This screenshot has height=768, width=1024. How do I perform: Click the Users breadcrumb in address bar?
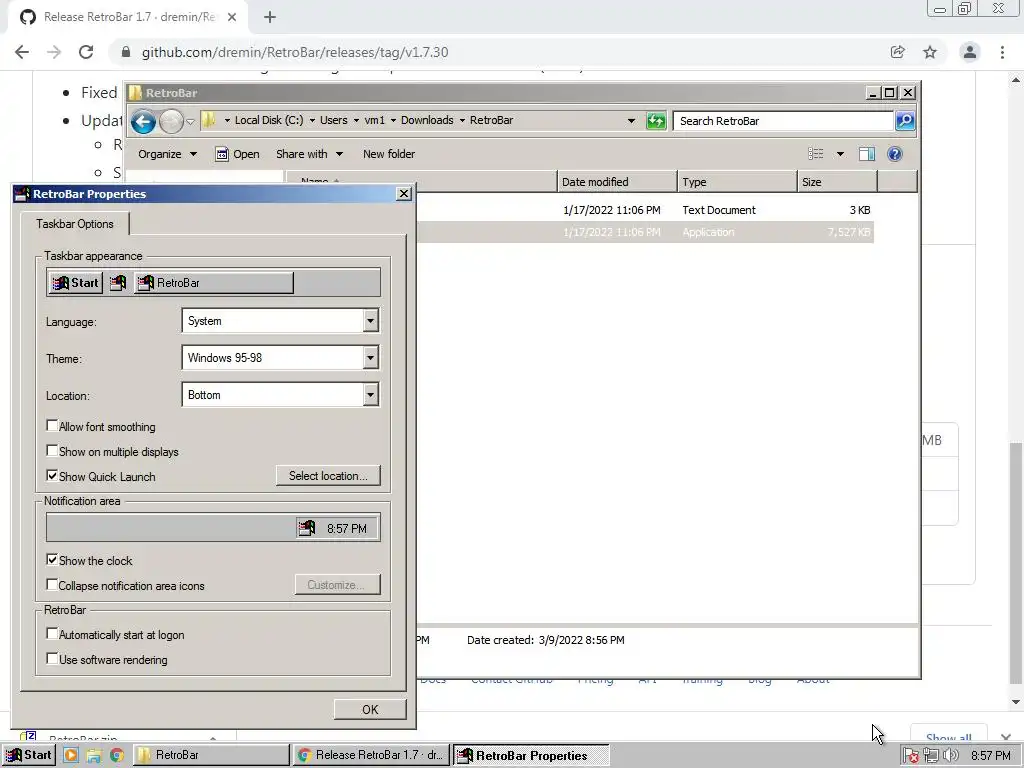pos(333,120)
